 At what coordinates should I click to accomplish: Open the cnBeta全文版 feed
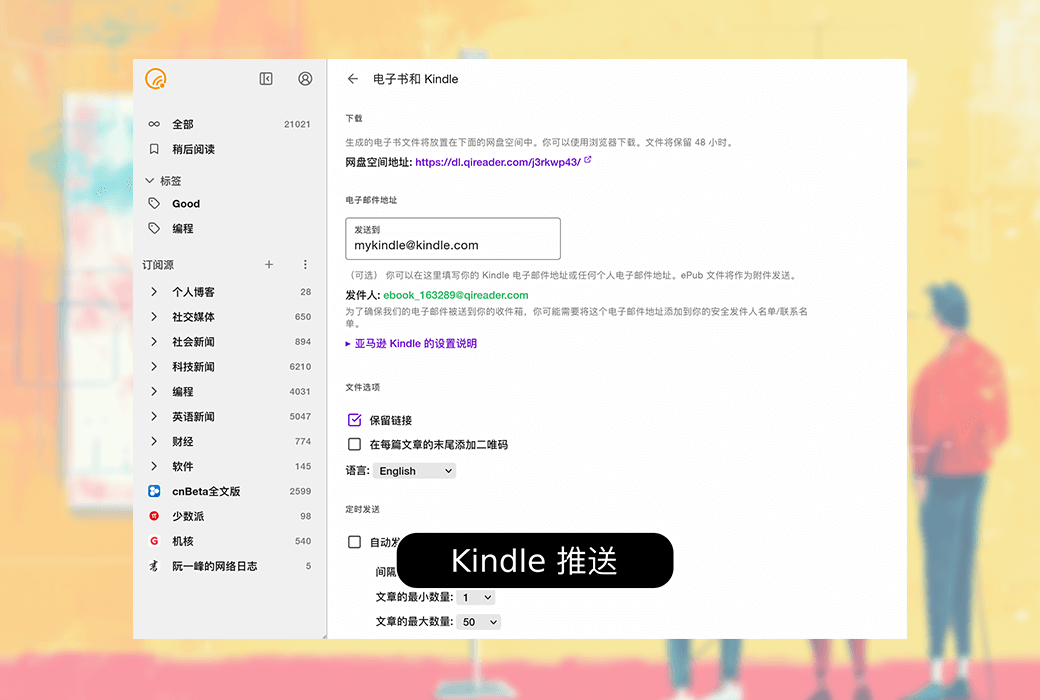(x=205, y=492)
